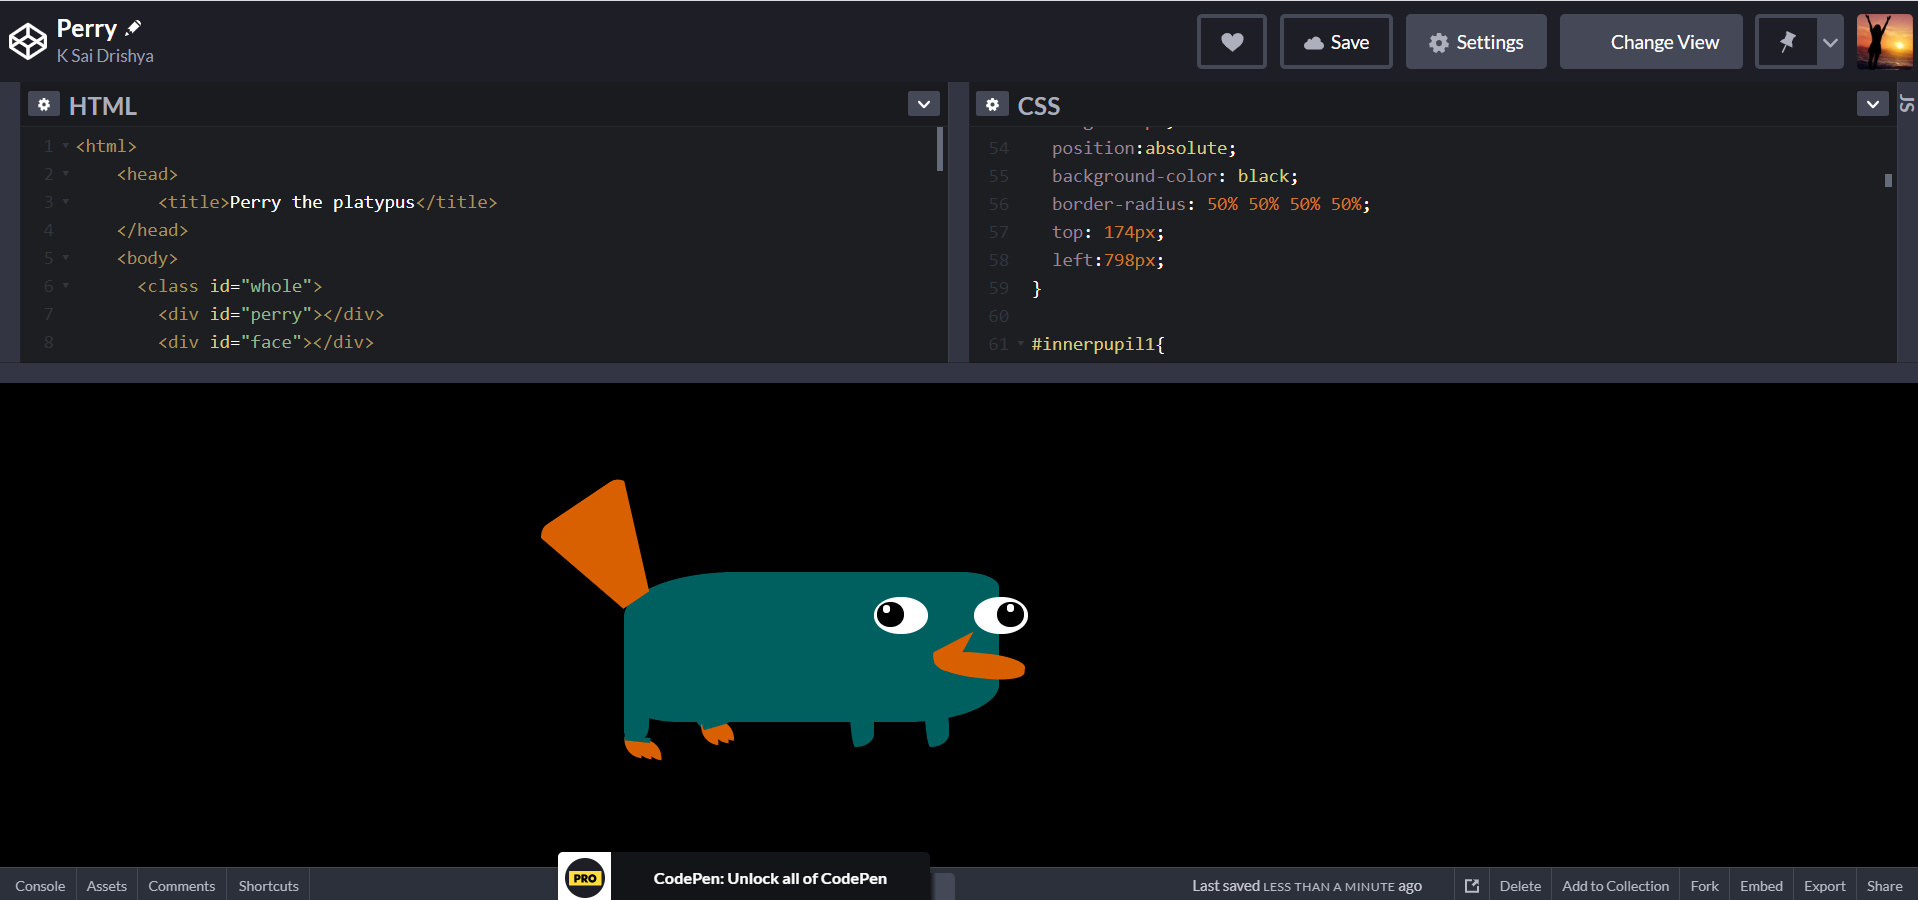Open the CSS editor dropdown chevron
The width and height of the screenshot is (1918, 900).
coord(1872,103)
